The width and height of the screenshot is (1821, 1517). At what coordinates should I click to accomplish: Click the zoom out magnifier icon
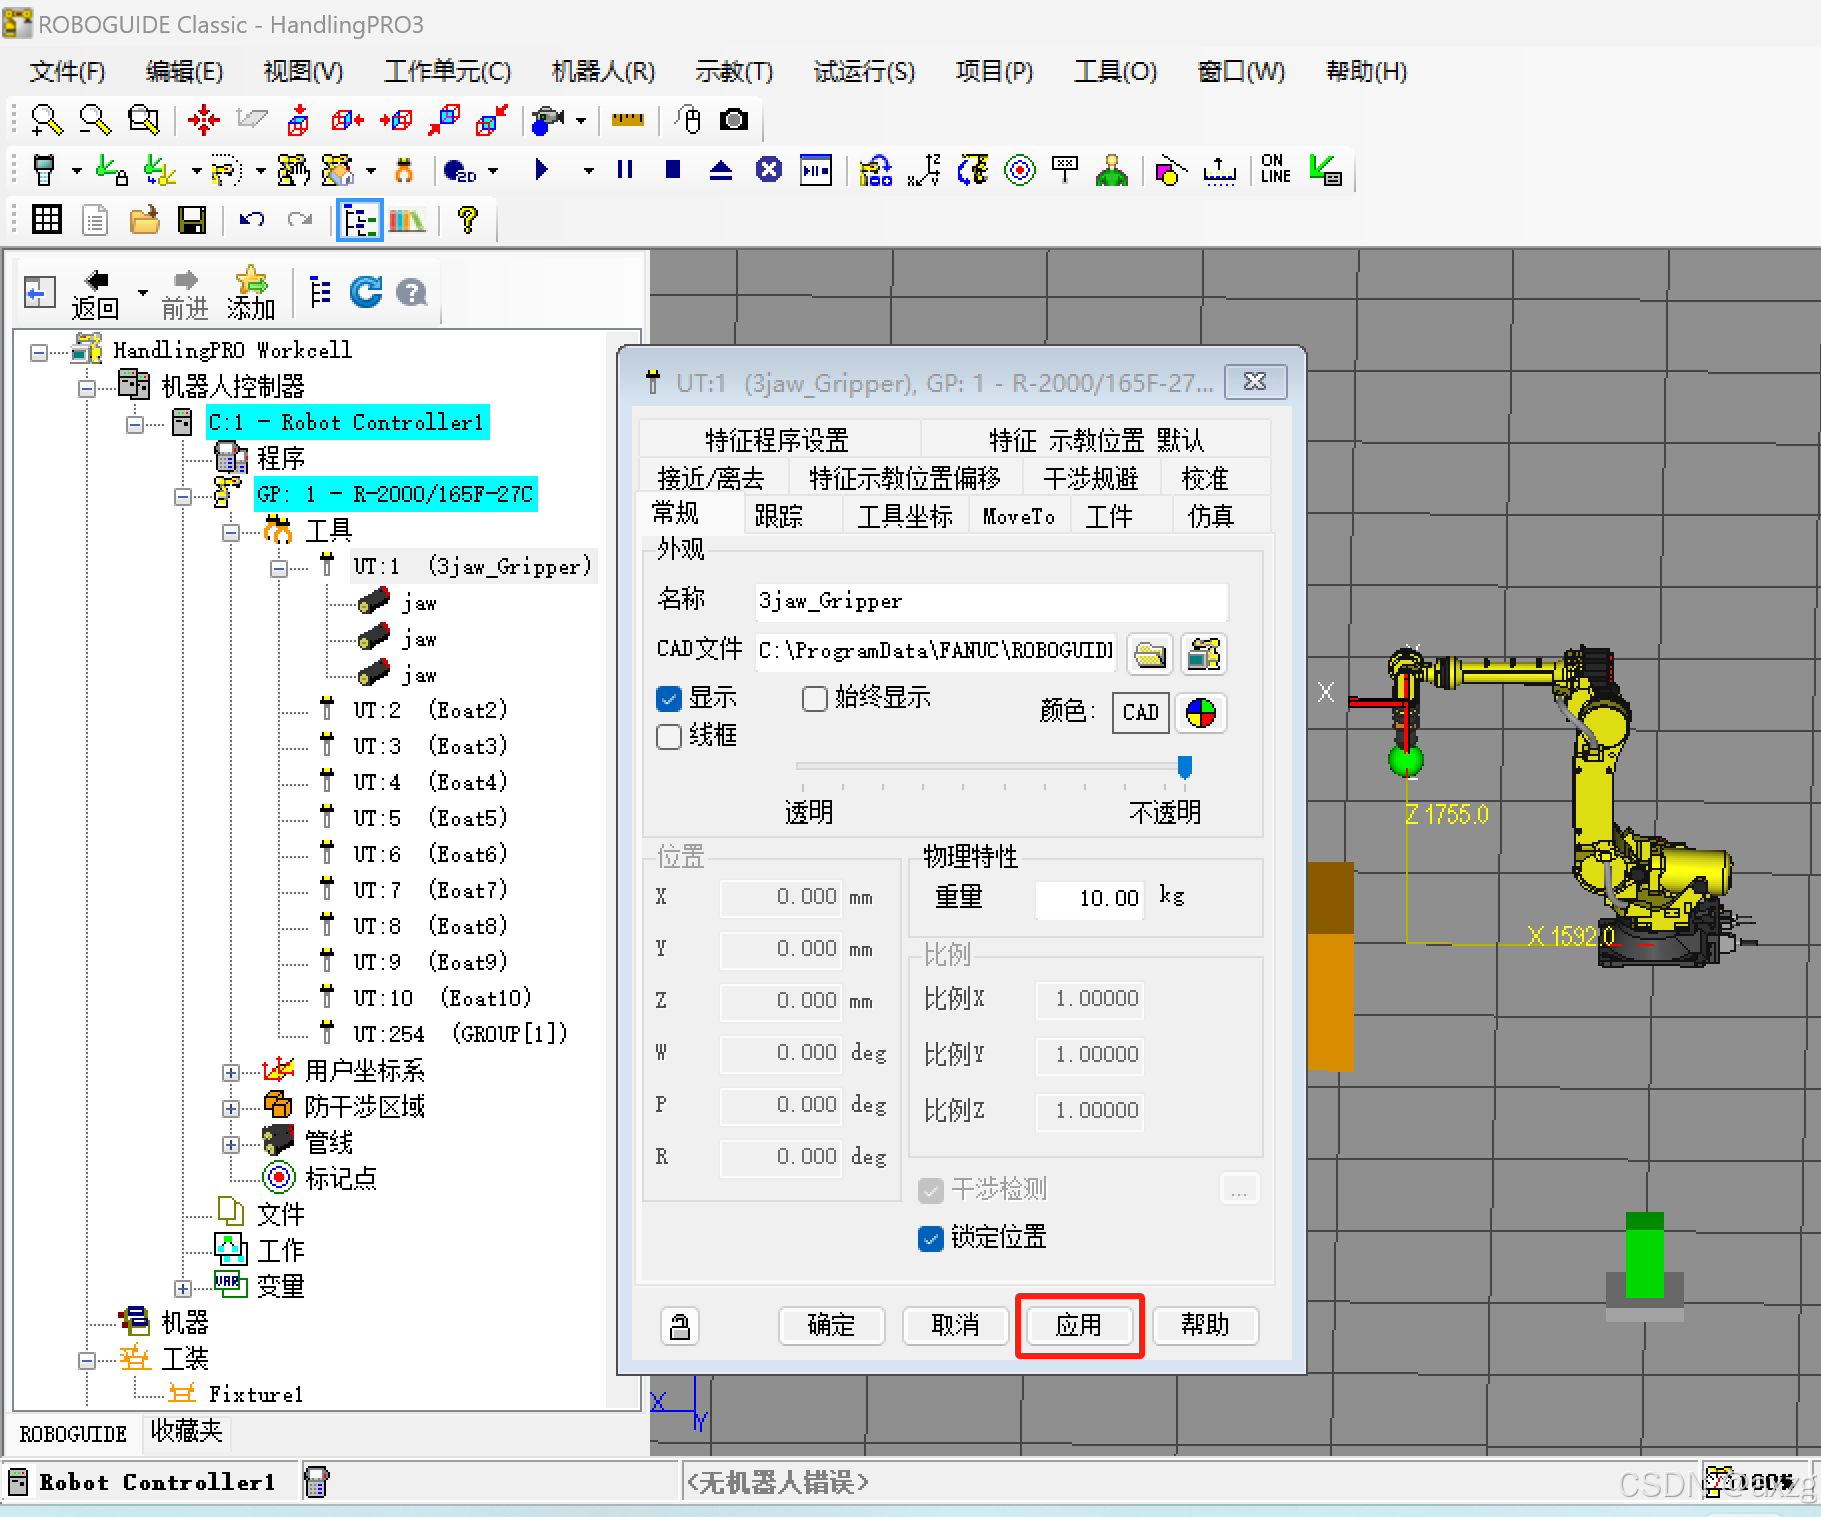tap(95, 120)
